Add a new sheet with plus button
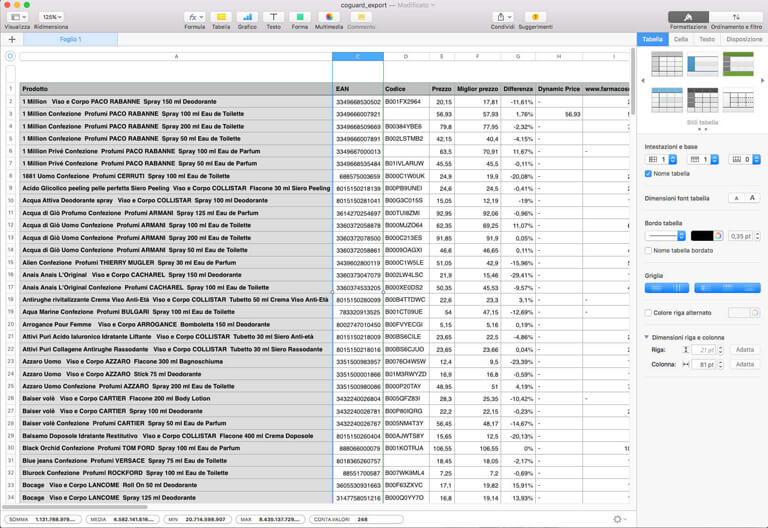The width and height of the screenshot is (768, 528). pos(12,39)
